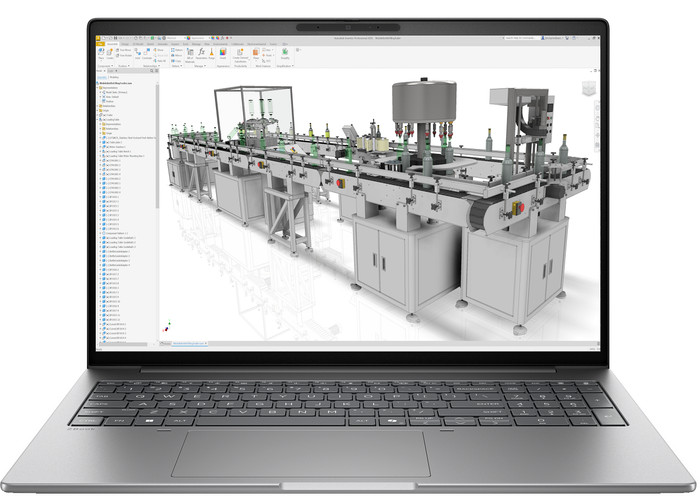Expand the View: Default node in the browser
This screenshot has height=501, width=700.
tap(101, 96)
